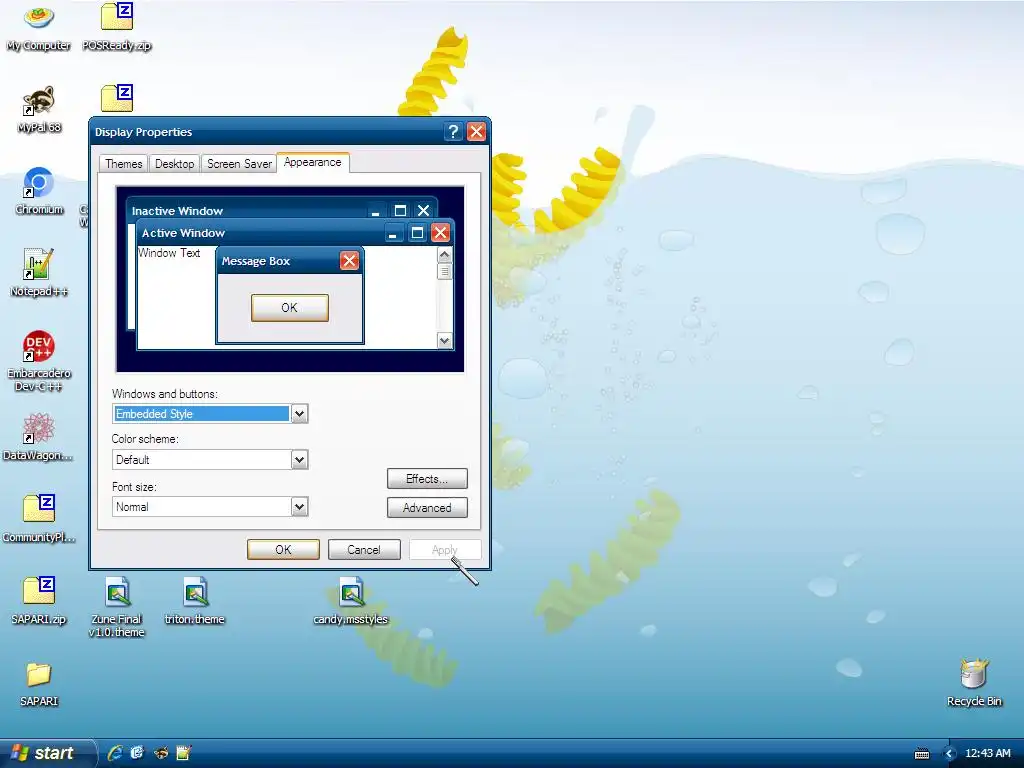Viewport: 1024px width, 768px height.
Task: Open the Notepad++ desktop shortcut
Action: point(39,273)
